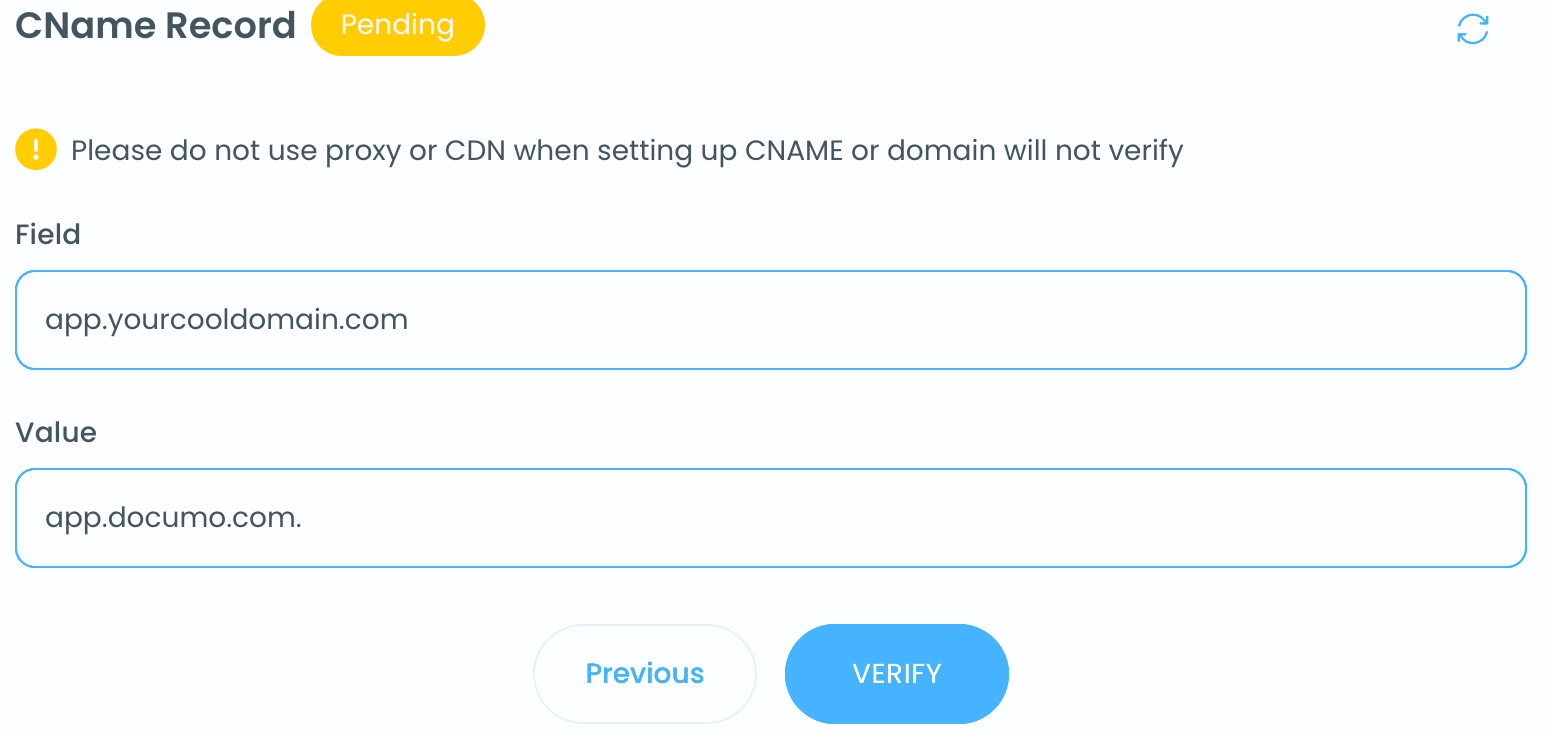Select the word CNAME in the warning
The width and height of the screenshot is (1549, 735).
(x=792, y=151)
